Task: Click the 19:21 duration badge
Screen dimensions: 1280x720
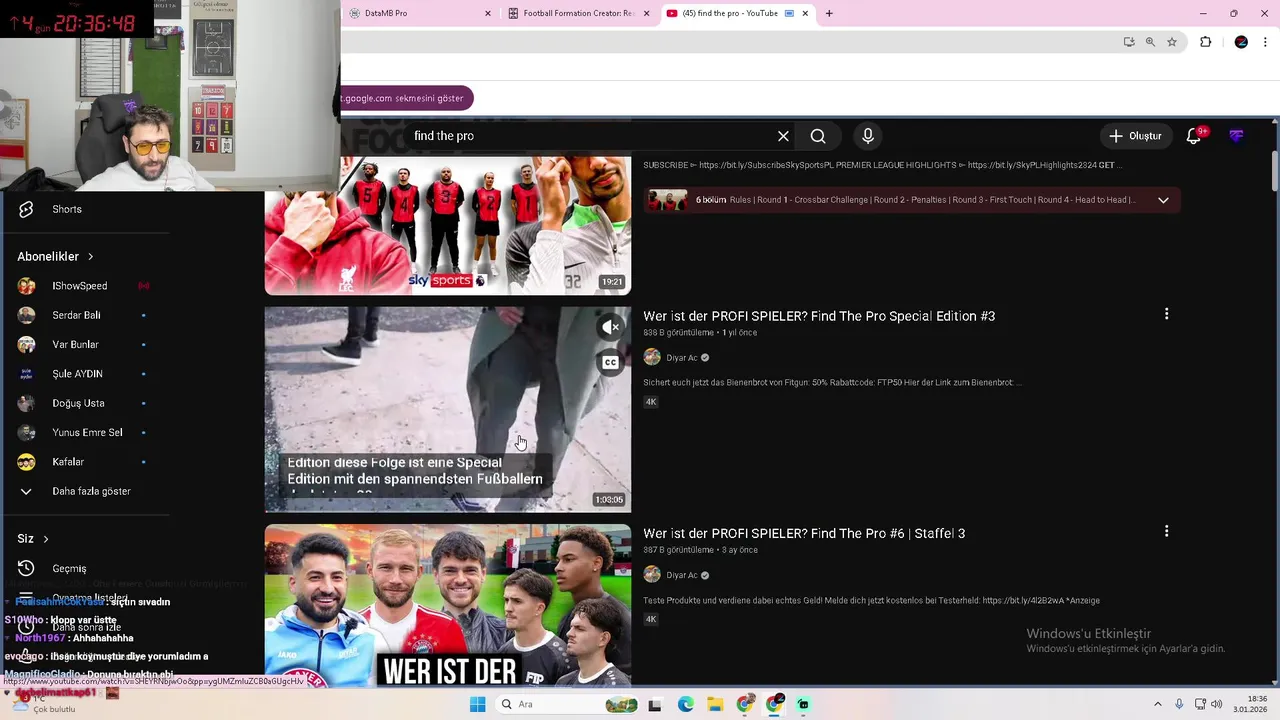Action: (612, 282)
